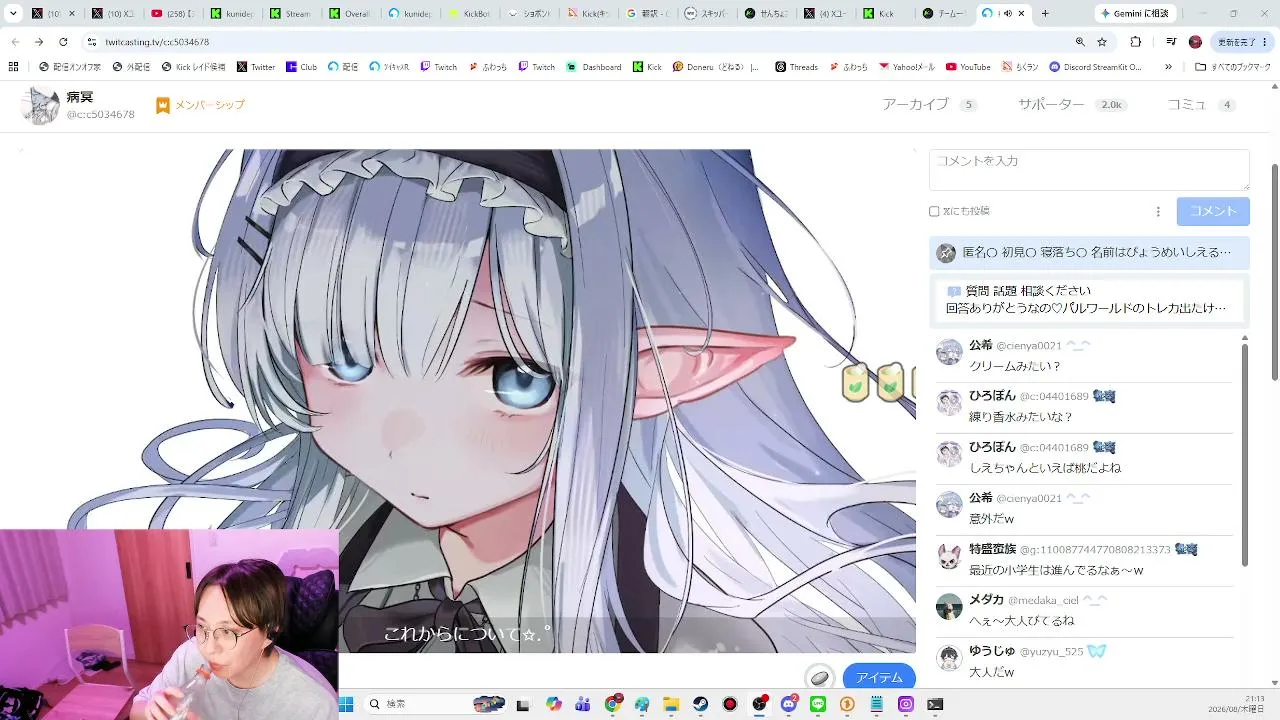Screen dimensions: 1280x720
Task: Open a new browser tab
Action: 1045,14
